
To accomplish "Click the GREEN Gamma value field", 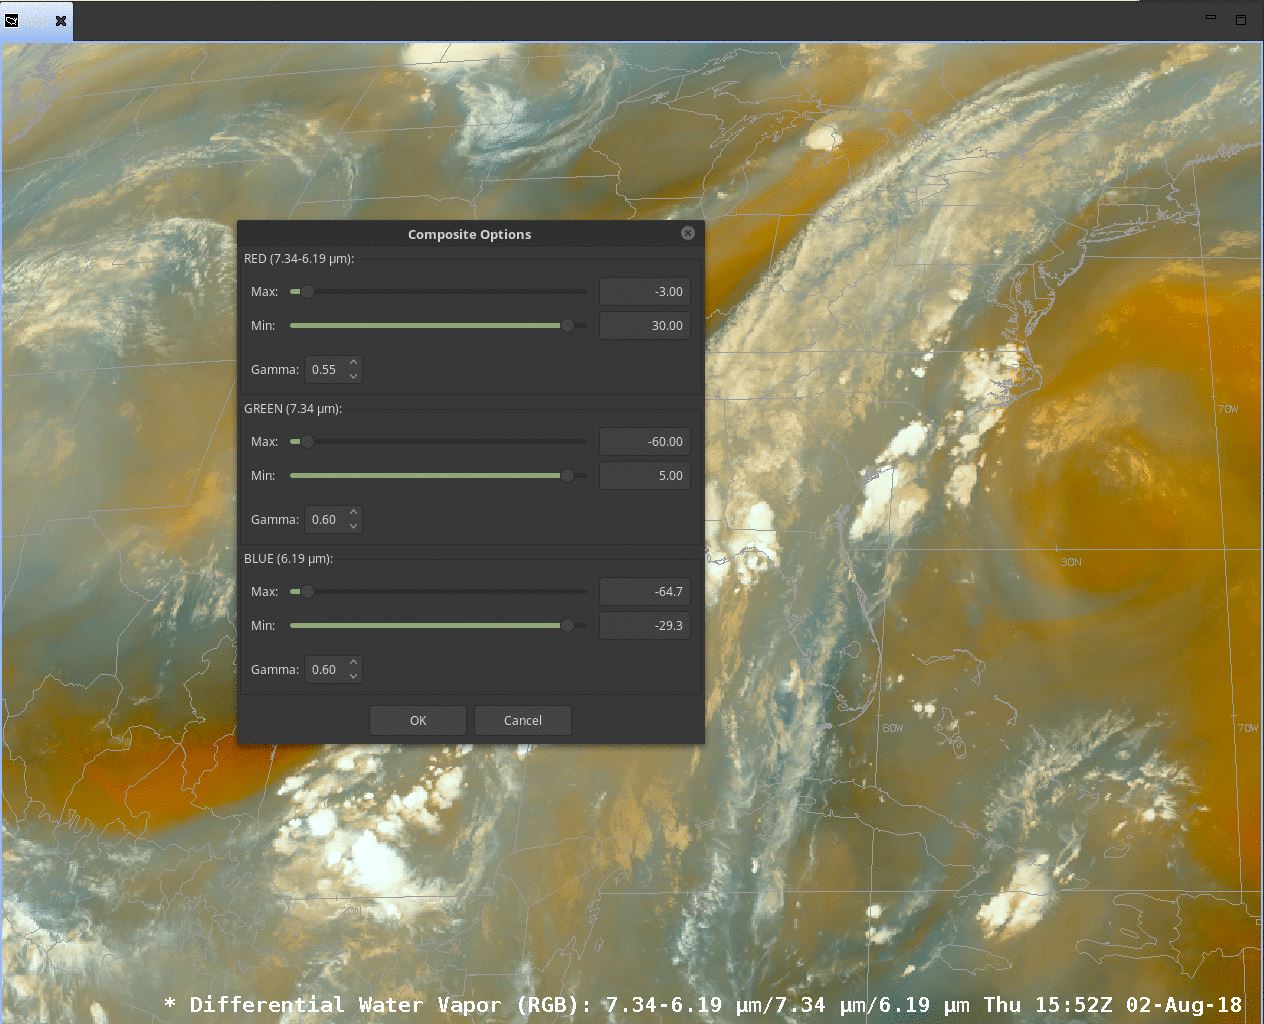I will [325, 520].
